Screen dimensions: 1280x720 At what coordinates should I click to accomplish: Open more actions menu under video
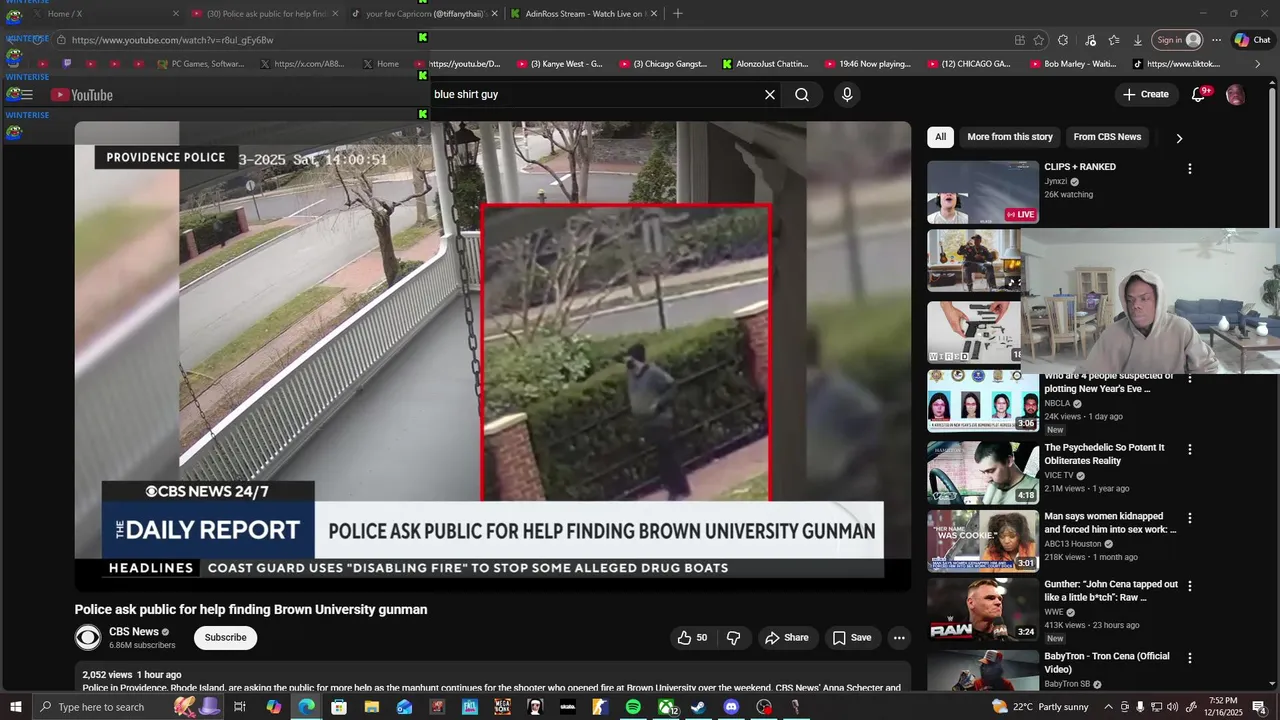coord(899,638)
